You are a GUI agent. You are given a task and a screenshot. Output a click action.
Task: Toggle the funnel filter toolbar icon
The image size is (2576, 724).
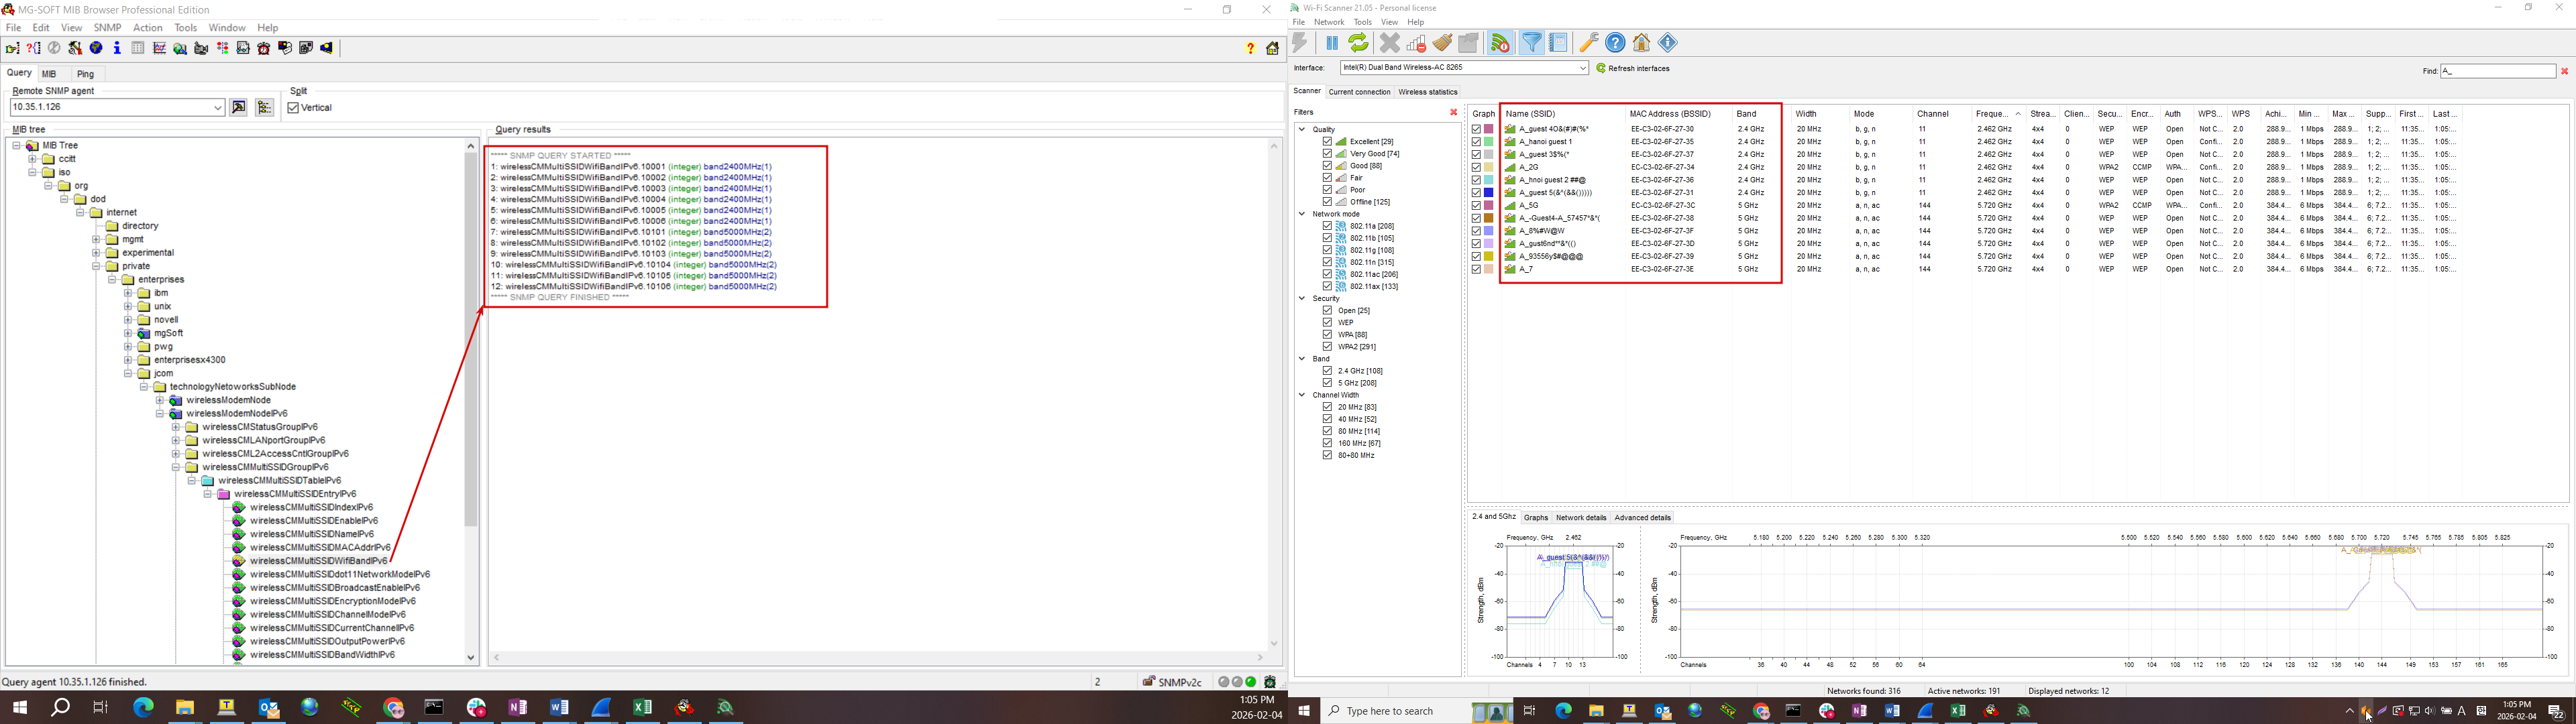(1531, 43)
